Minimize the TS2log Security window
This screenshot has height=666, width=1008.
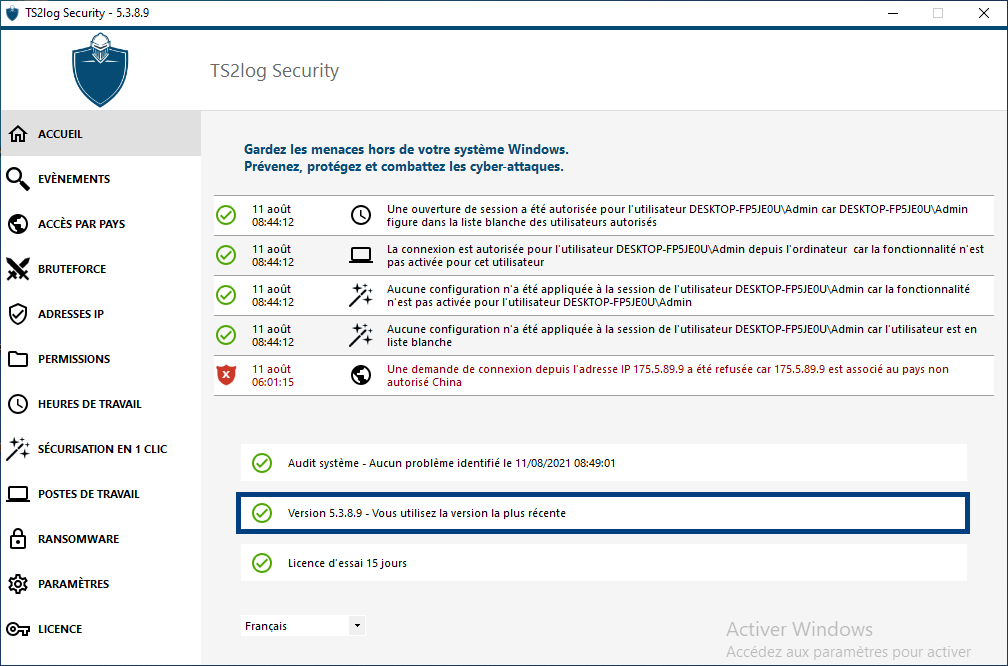892,13
